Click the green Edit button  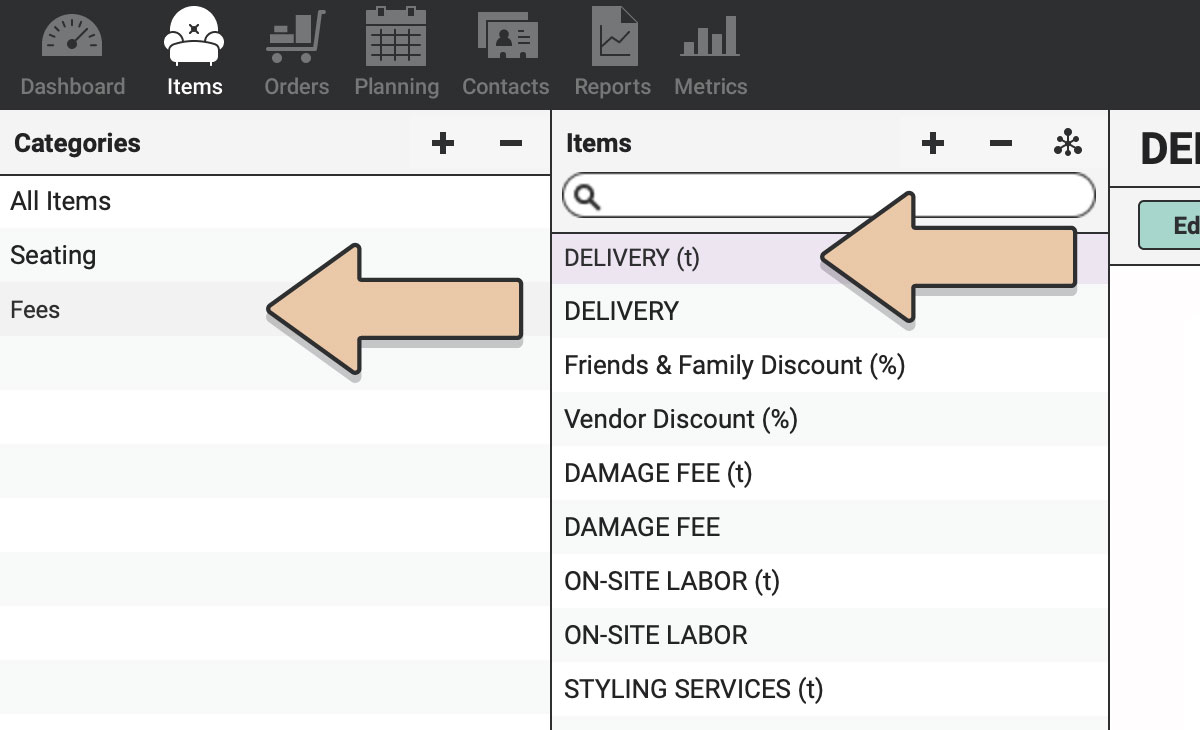coord(1170,225)
